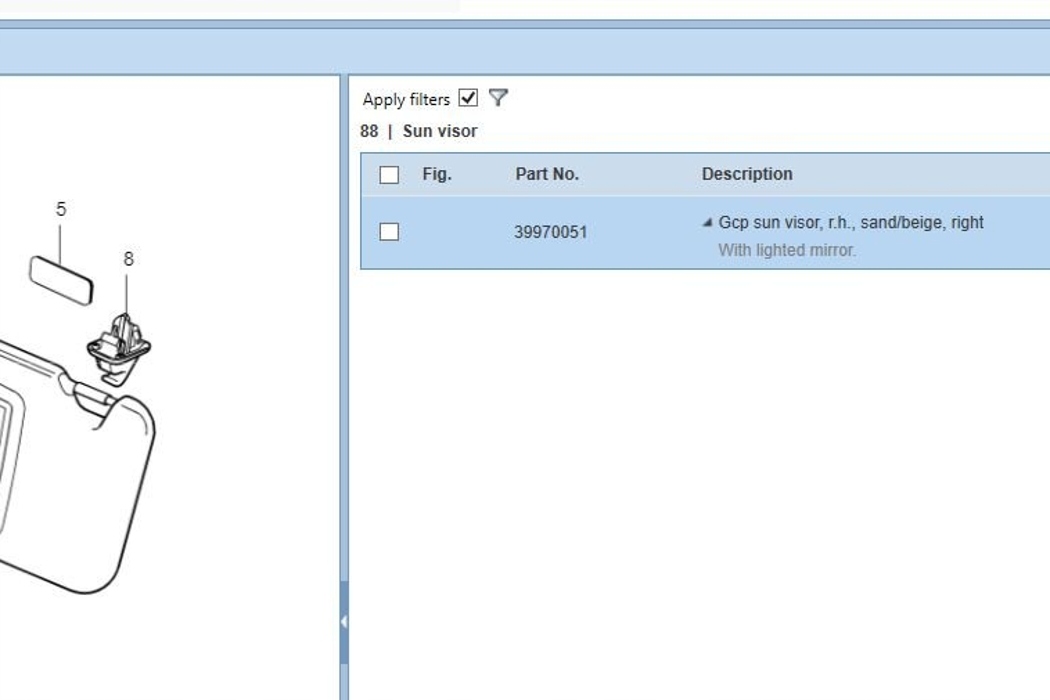Collapse the Gcp sun visor row triangle
Screen dimensions: 1050x700
[707, 223]
